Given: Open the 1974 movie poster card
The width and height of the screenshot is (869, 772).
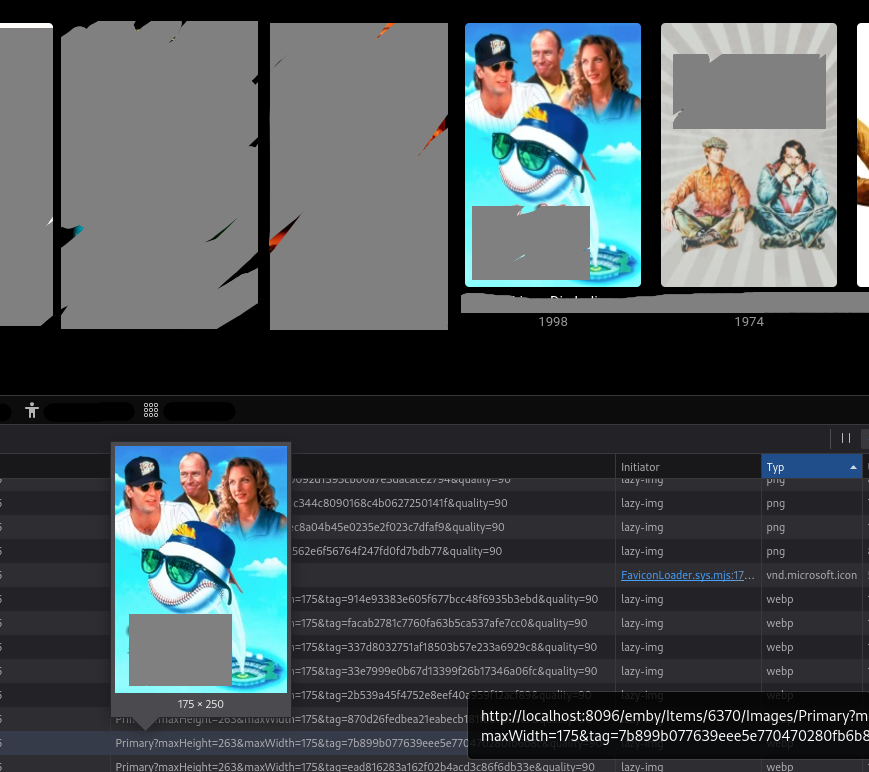Looking at the screenshot, I should (x=749, y=155).
